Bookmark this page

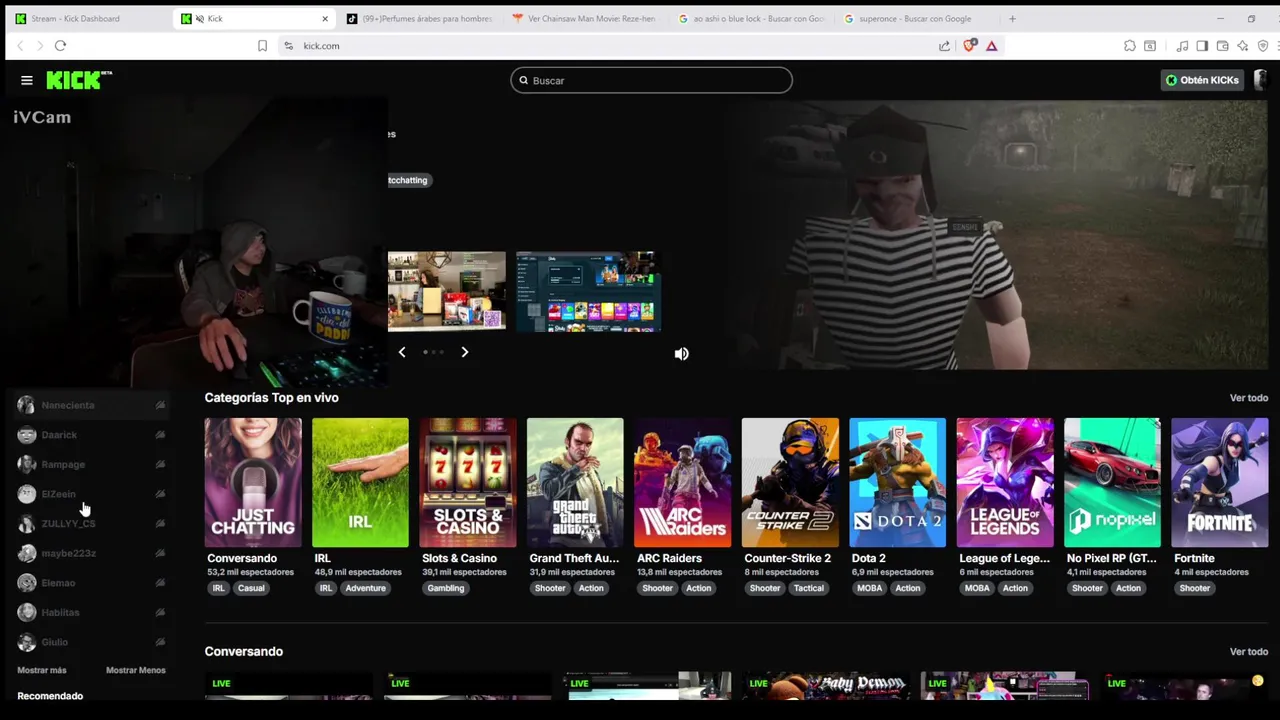coord(262,46)
